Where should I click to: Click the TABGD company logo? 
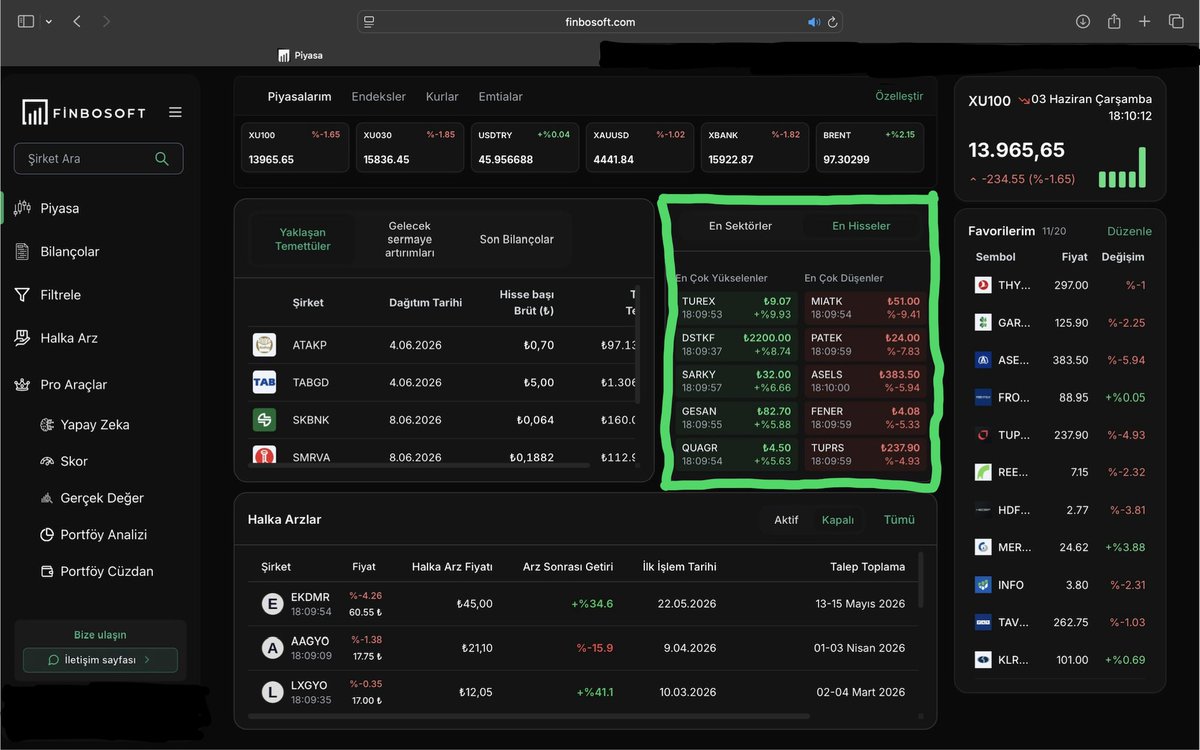coord(264,382)
